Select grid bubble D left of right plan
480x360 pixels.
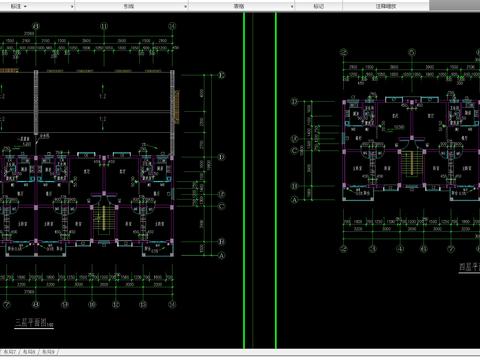click(x=294, y=101)
